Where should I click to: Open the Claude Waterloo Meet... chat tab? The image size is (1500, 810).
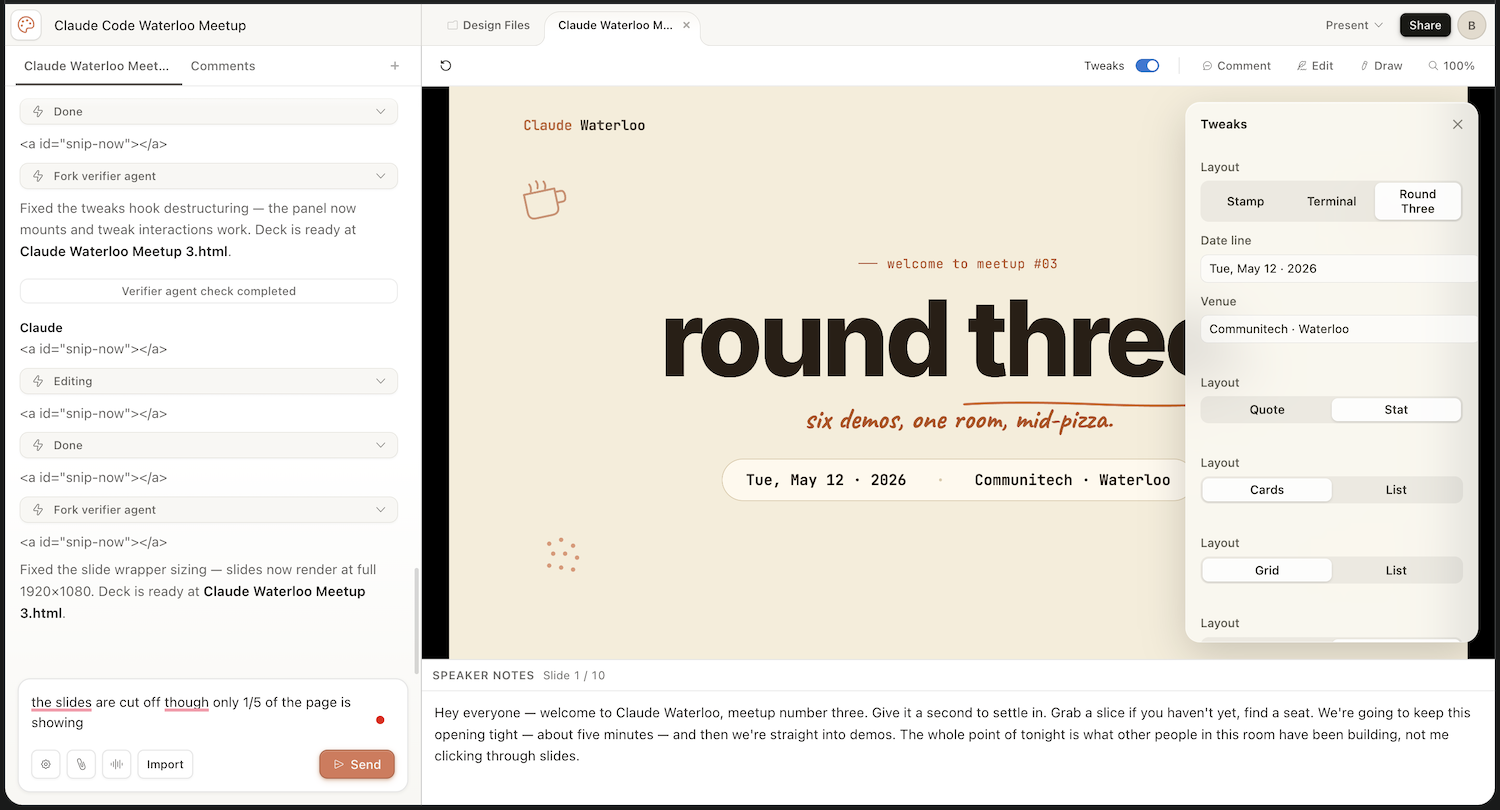click(97, 66)
